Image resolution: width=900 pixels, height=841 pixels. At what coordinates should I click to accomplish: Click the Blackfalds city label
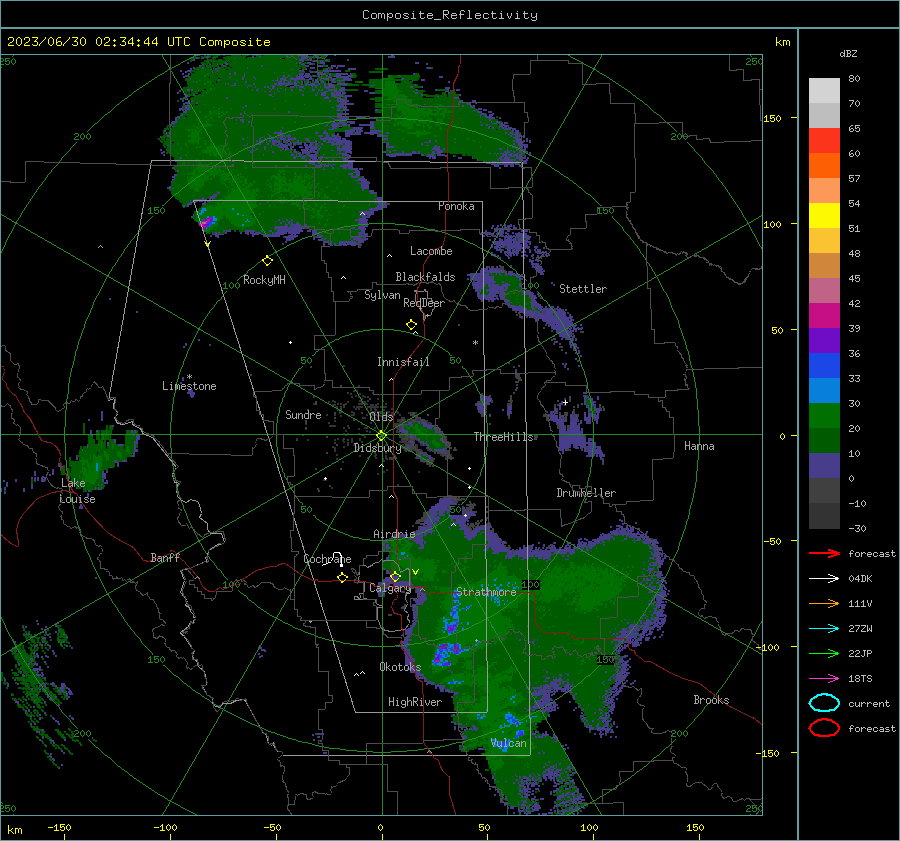click(x=425, y=277)
